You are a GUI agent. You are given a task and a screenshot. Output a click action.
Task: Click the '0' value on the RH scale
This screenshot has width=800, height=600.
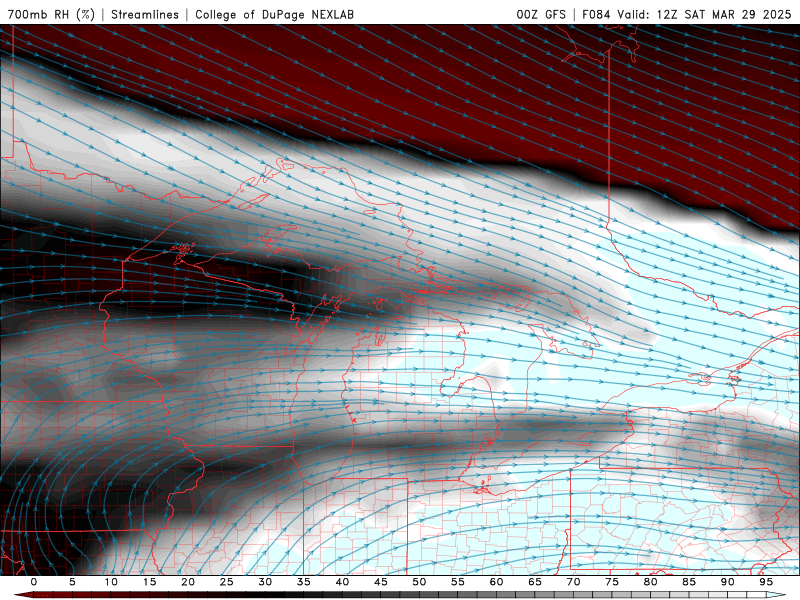tap(34, 582)
